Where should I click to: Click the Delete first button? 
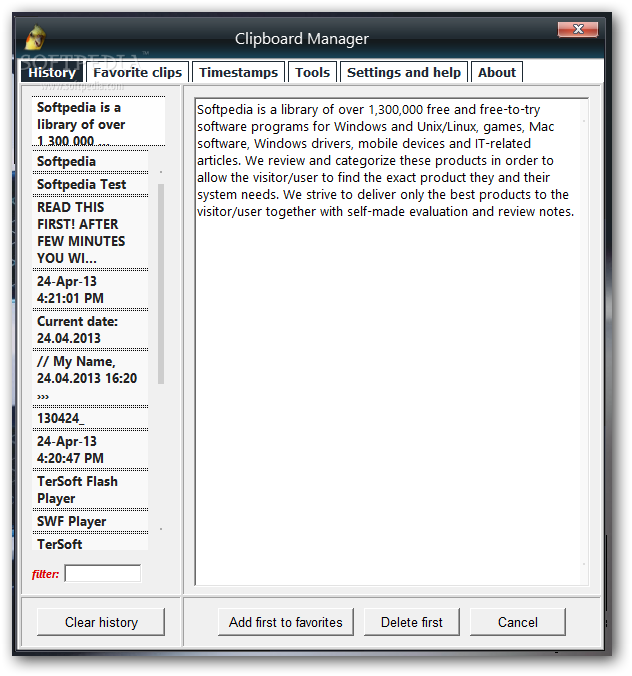(412, 622)
